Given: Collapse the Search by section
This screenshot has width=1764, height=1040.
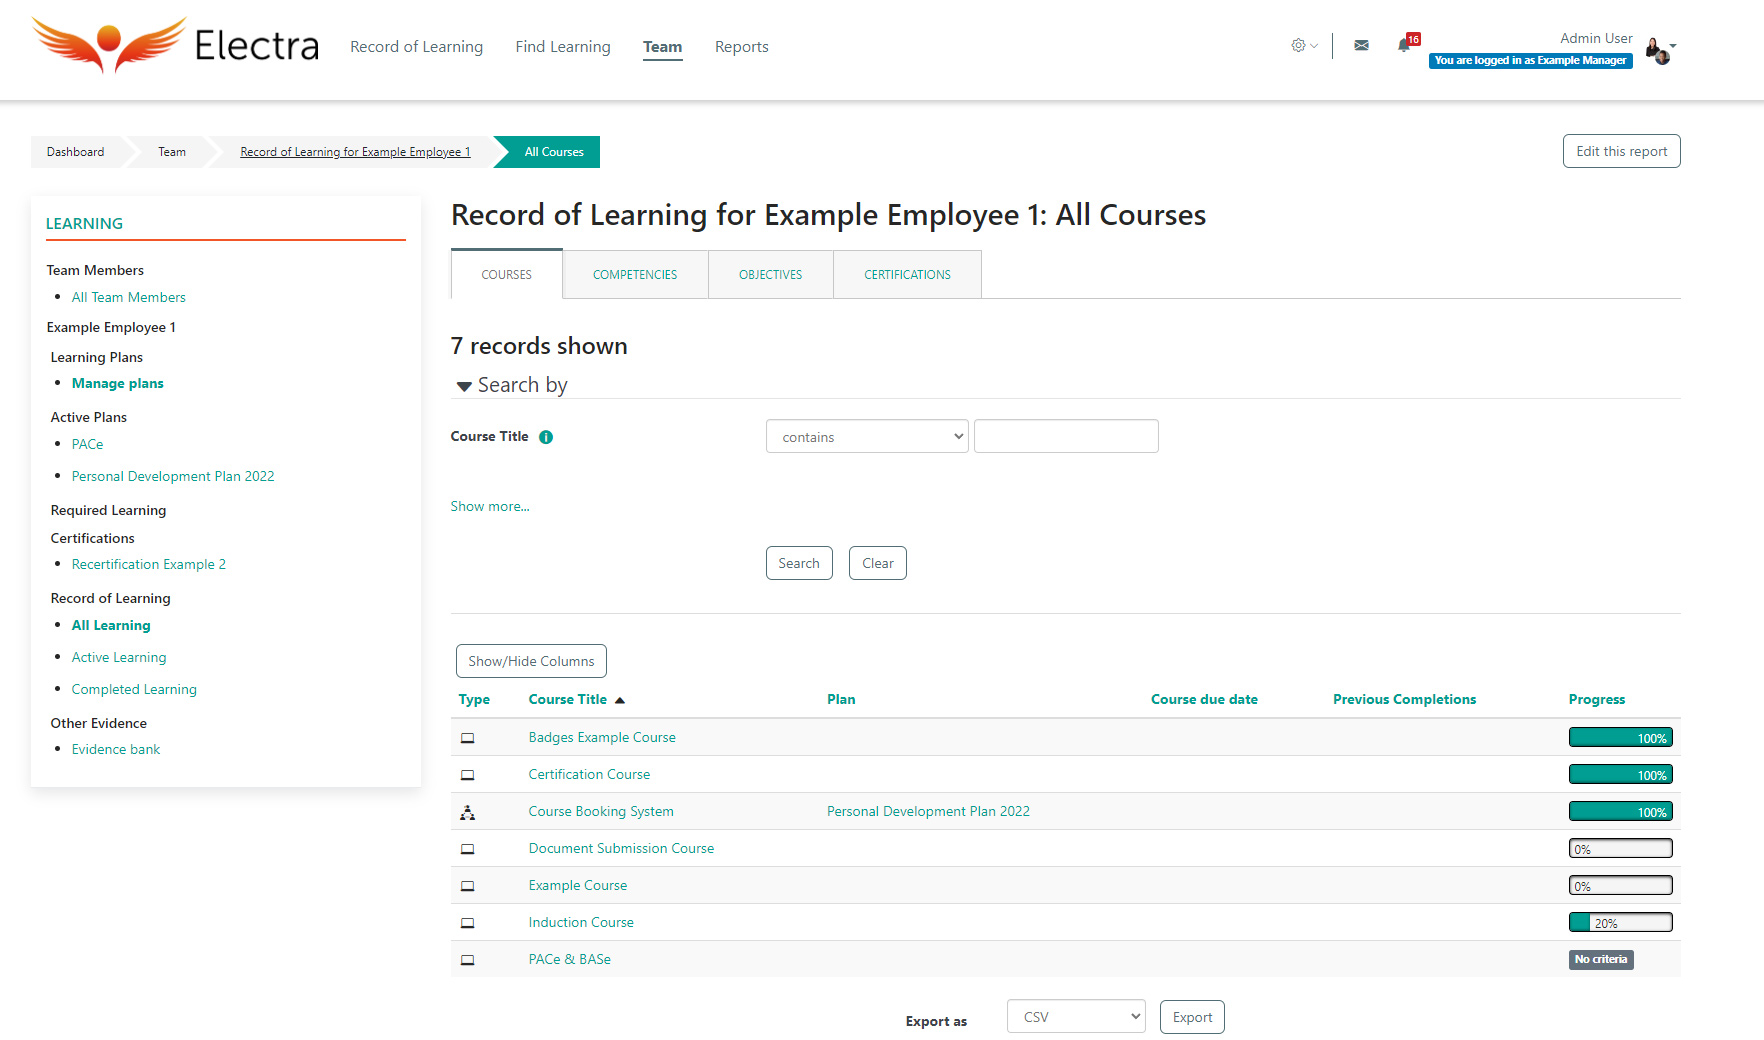Looking at the screenshot, I should coord(464,386).
